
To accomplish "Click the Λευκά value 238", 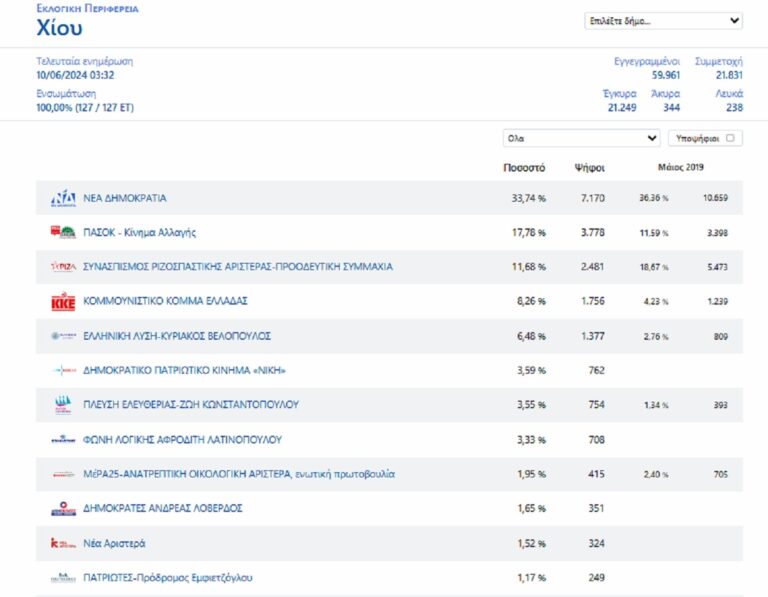I will pyautogui.click(x=734, y=107).
